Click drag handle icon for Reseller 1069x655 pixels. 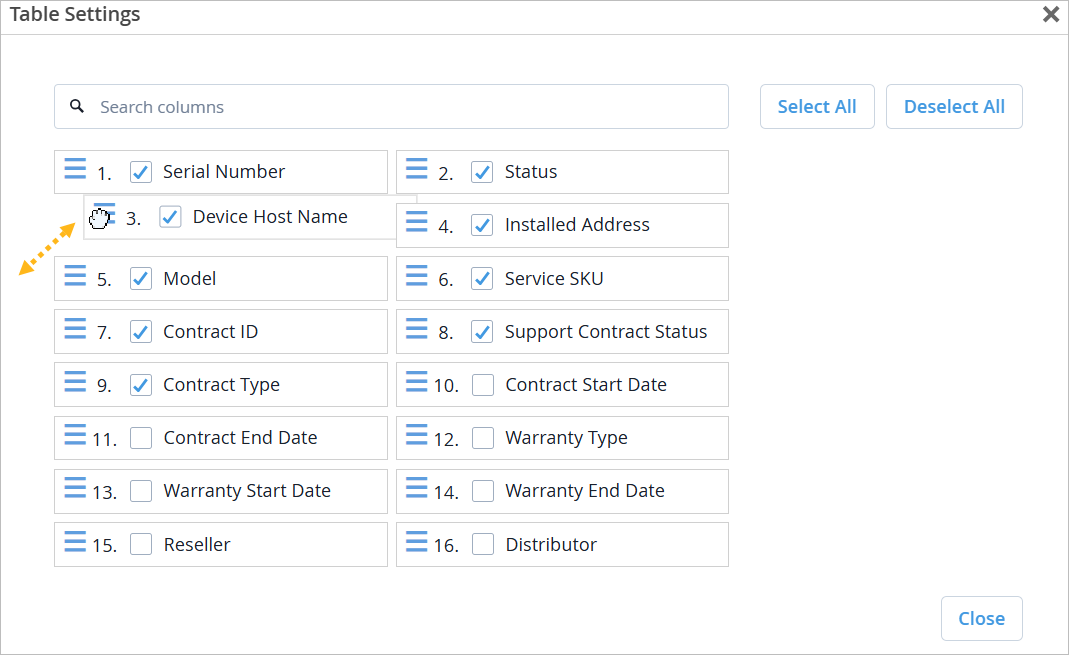(75, 542)
